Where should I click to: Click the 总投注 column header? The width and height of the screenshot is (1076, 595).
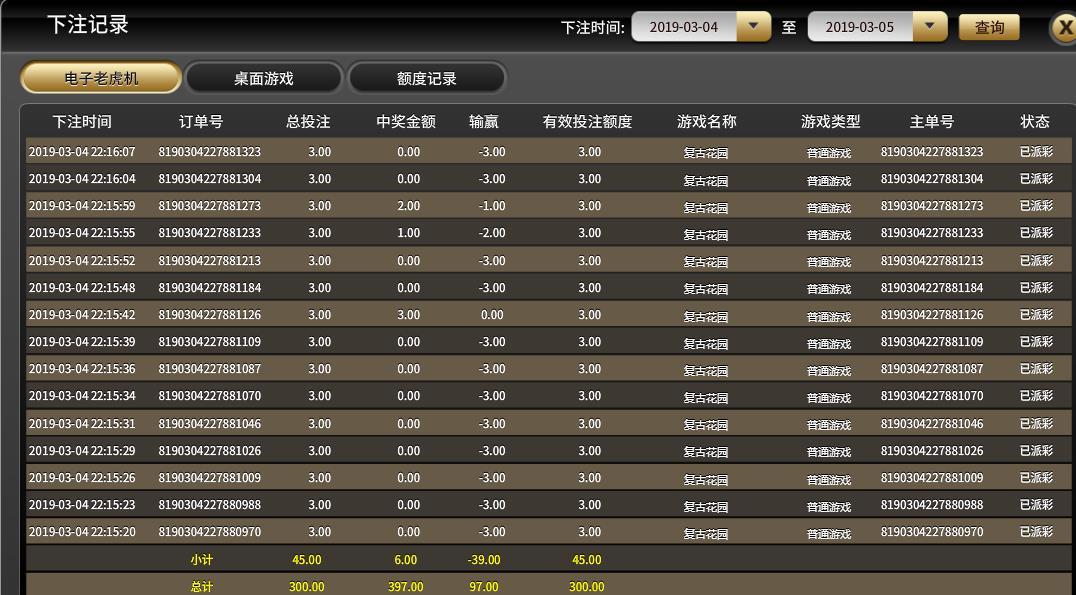tap(308, 122)
